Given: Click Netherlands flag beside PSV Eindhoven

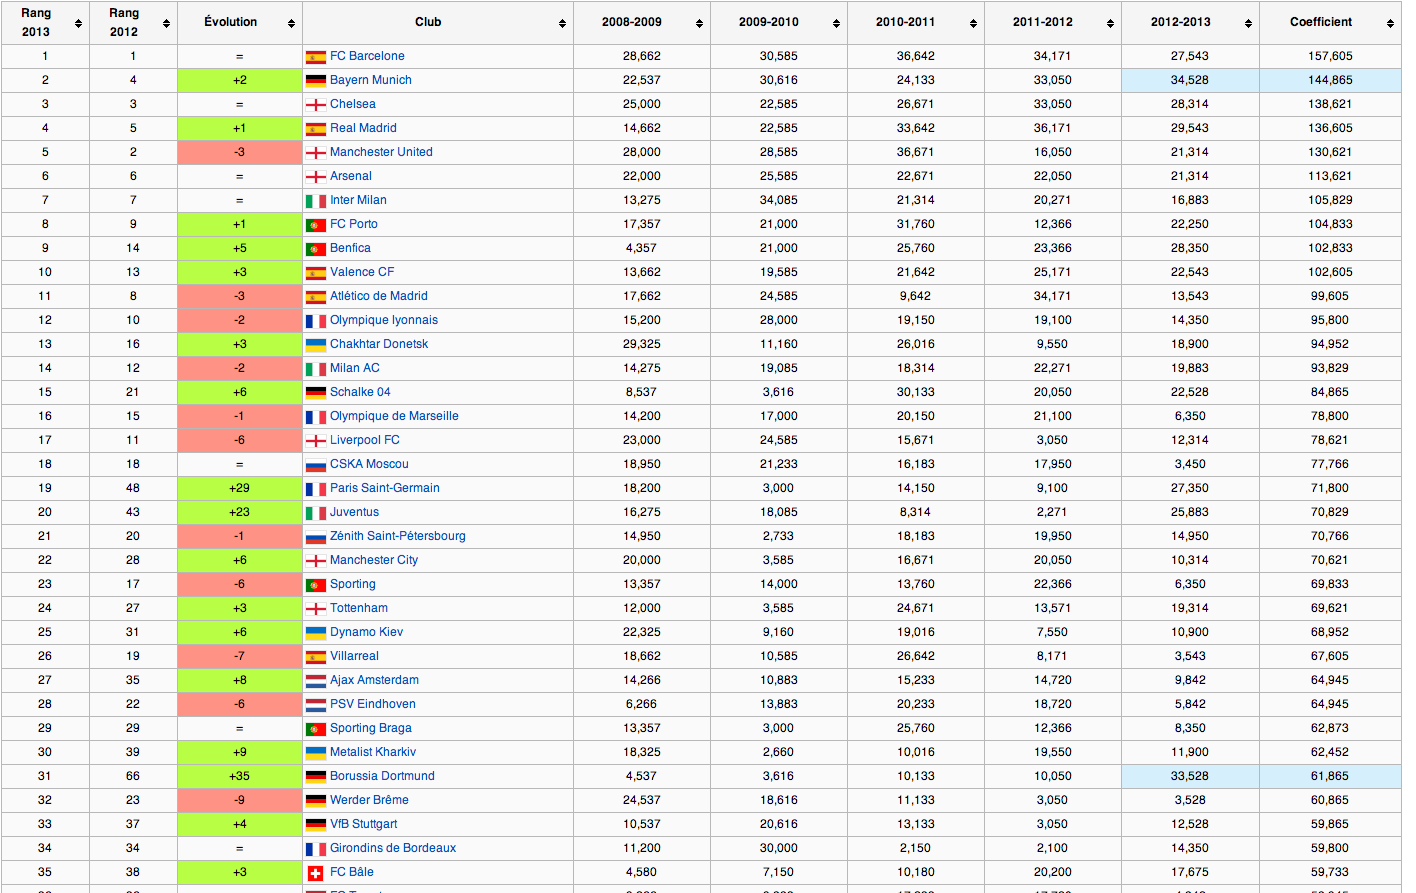Looking at the screenshot, I should [x=316, y=705].
